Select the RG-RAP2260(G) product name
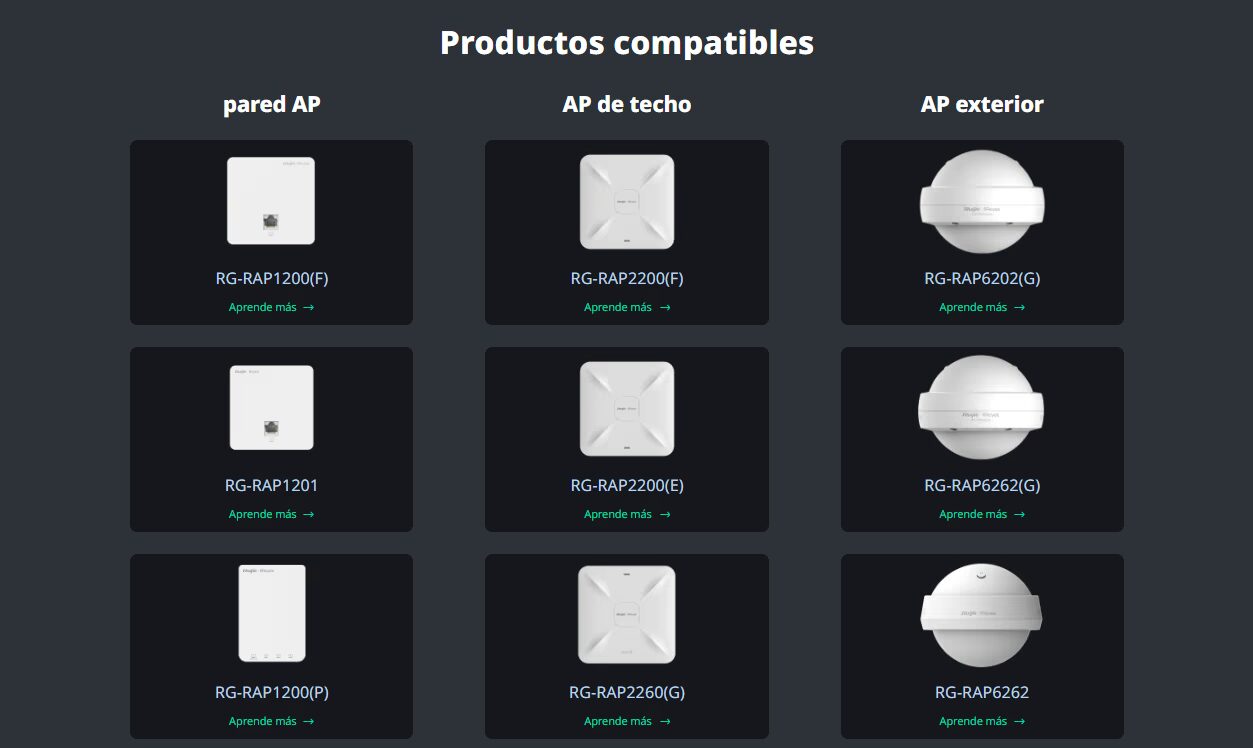 click(x=627, y=692)
